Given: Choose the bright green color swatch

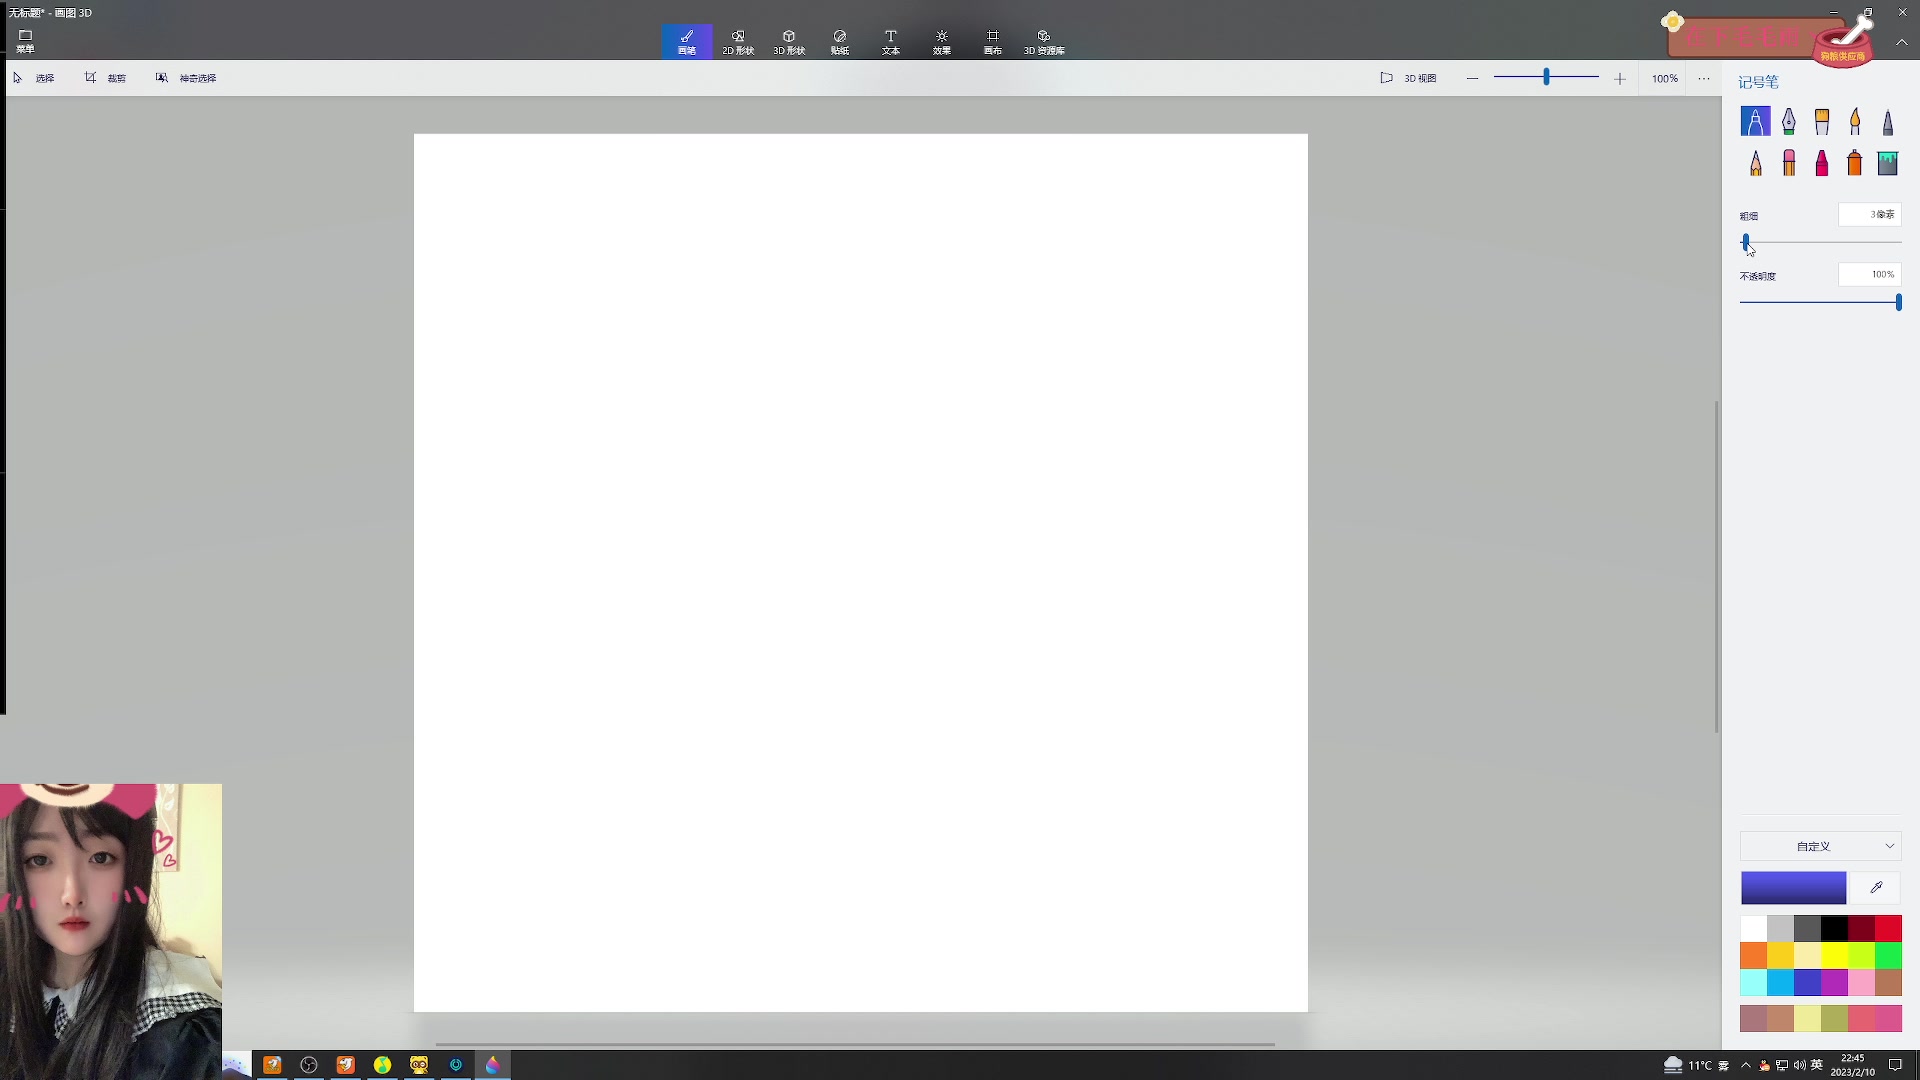Looking at the screenshot, I should tap(1888, 955).
